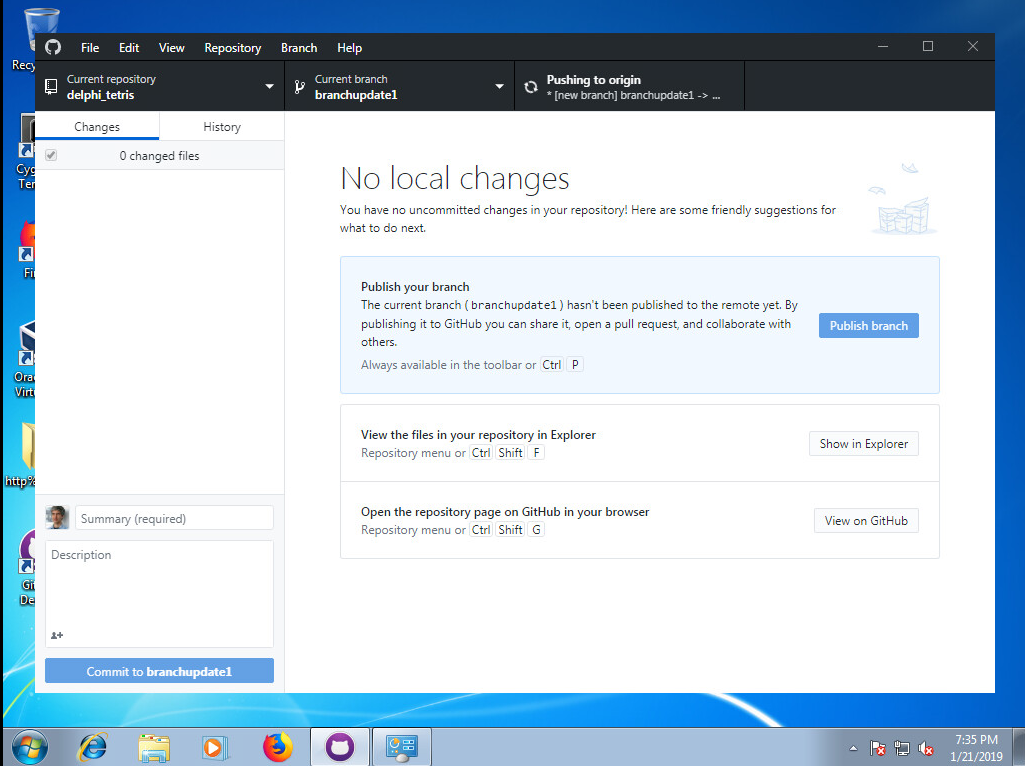Click the GitHub octocat logo icon
1025x766 pixels.
(x=53, y=47)
